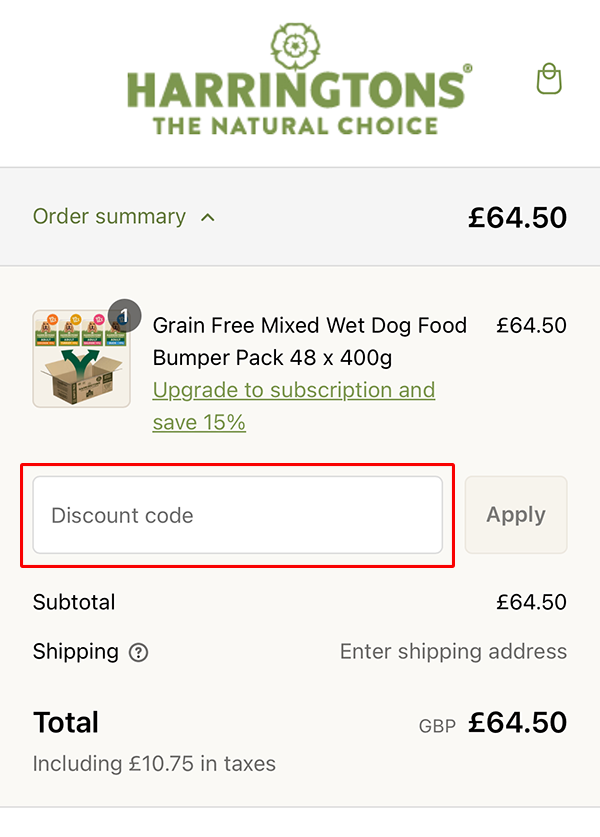This screenshot has width=600, height=837.
Task: Click the Harringtons wordmark logo
Action: tap(299, 90)
